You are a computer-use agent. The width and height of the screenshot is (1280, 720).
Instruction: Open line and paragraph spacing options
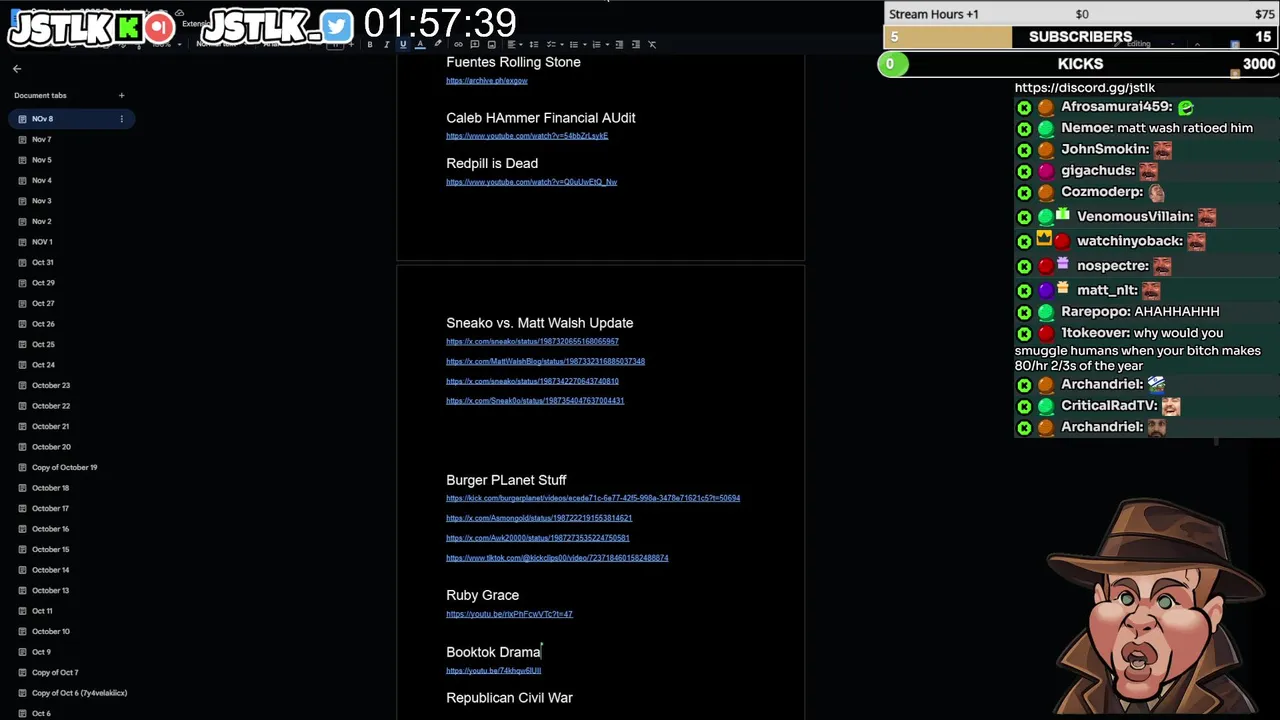[534, 44]
